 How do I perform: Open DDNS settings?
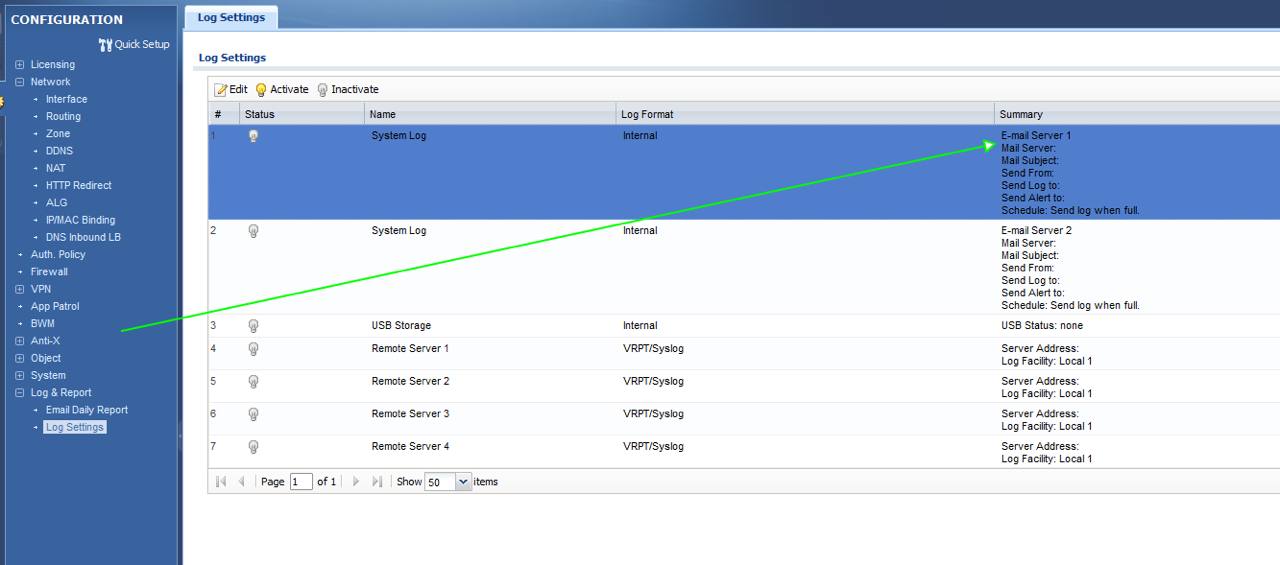59,151
